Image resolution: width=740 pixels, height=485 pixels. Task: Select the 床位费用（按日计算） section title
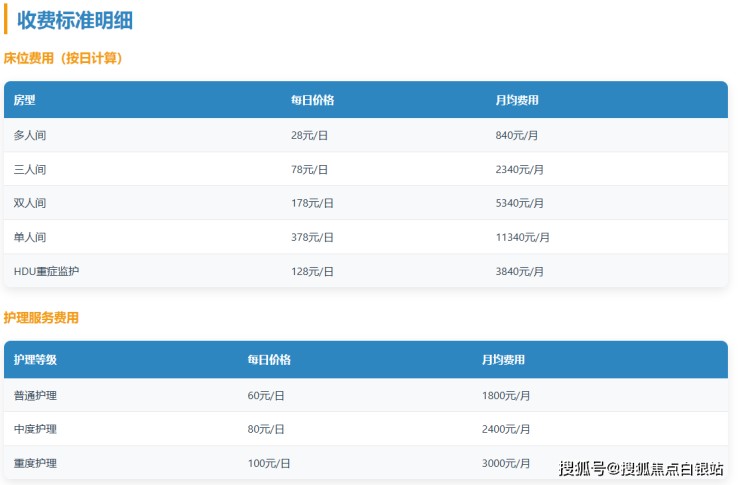pyautogui.click(x=64, y=58)
